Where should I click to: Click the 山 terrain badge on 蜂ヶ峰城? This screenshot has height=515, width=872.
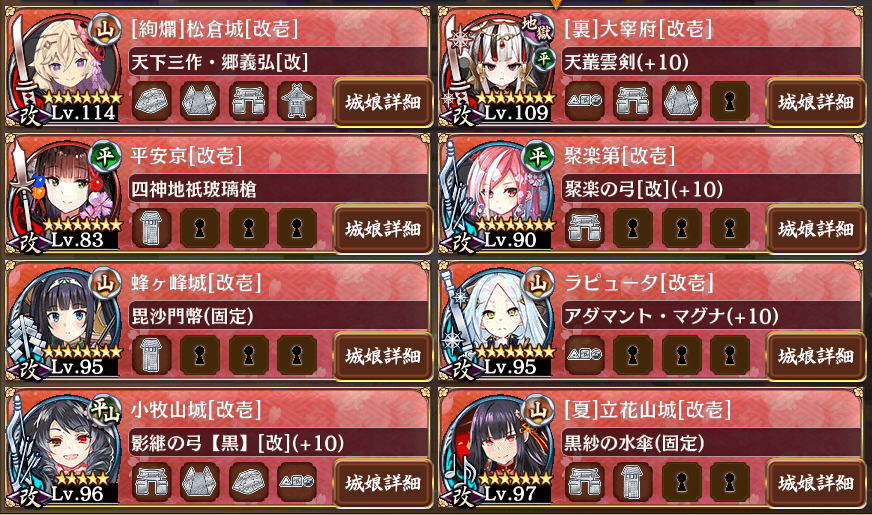point(105,284)
